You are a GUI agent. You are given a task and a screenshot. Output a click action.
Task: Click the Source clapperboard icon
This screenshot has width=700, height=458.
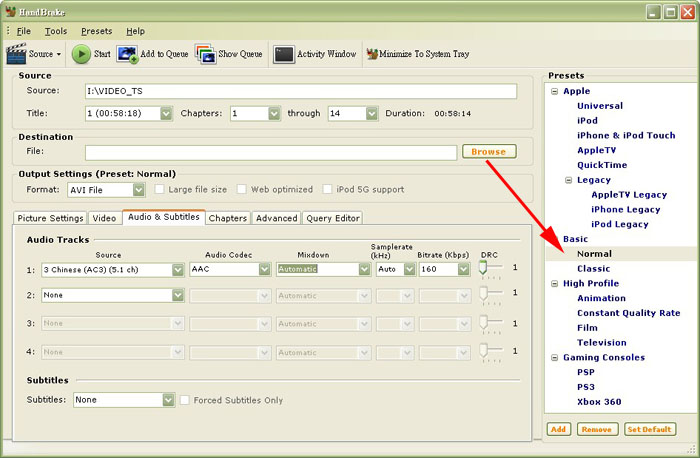(x=18, y=54)
